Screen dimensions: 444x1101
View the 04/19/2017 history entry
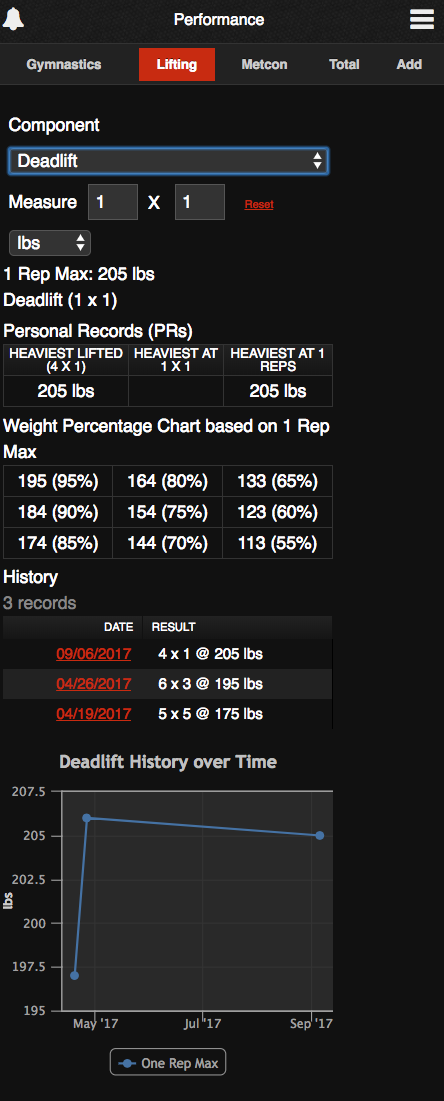(93, 714)
